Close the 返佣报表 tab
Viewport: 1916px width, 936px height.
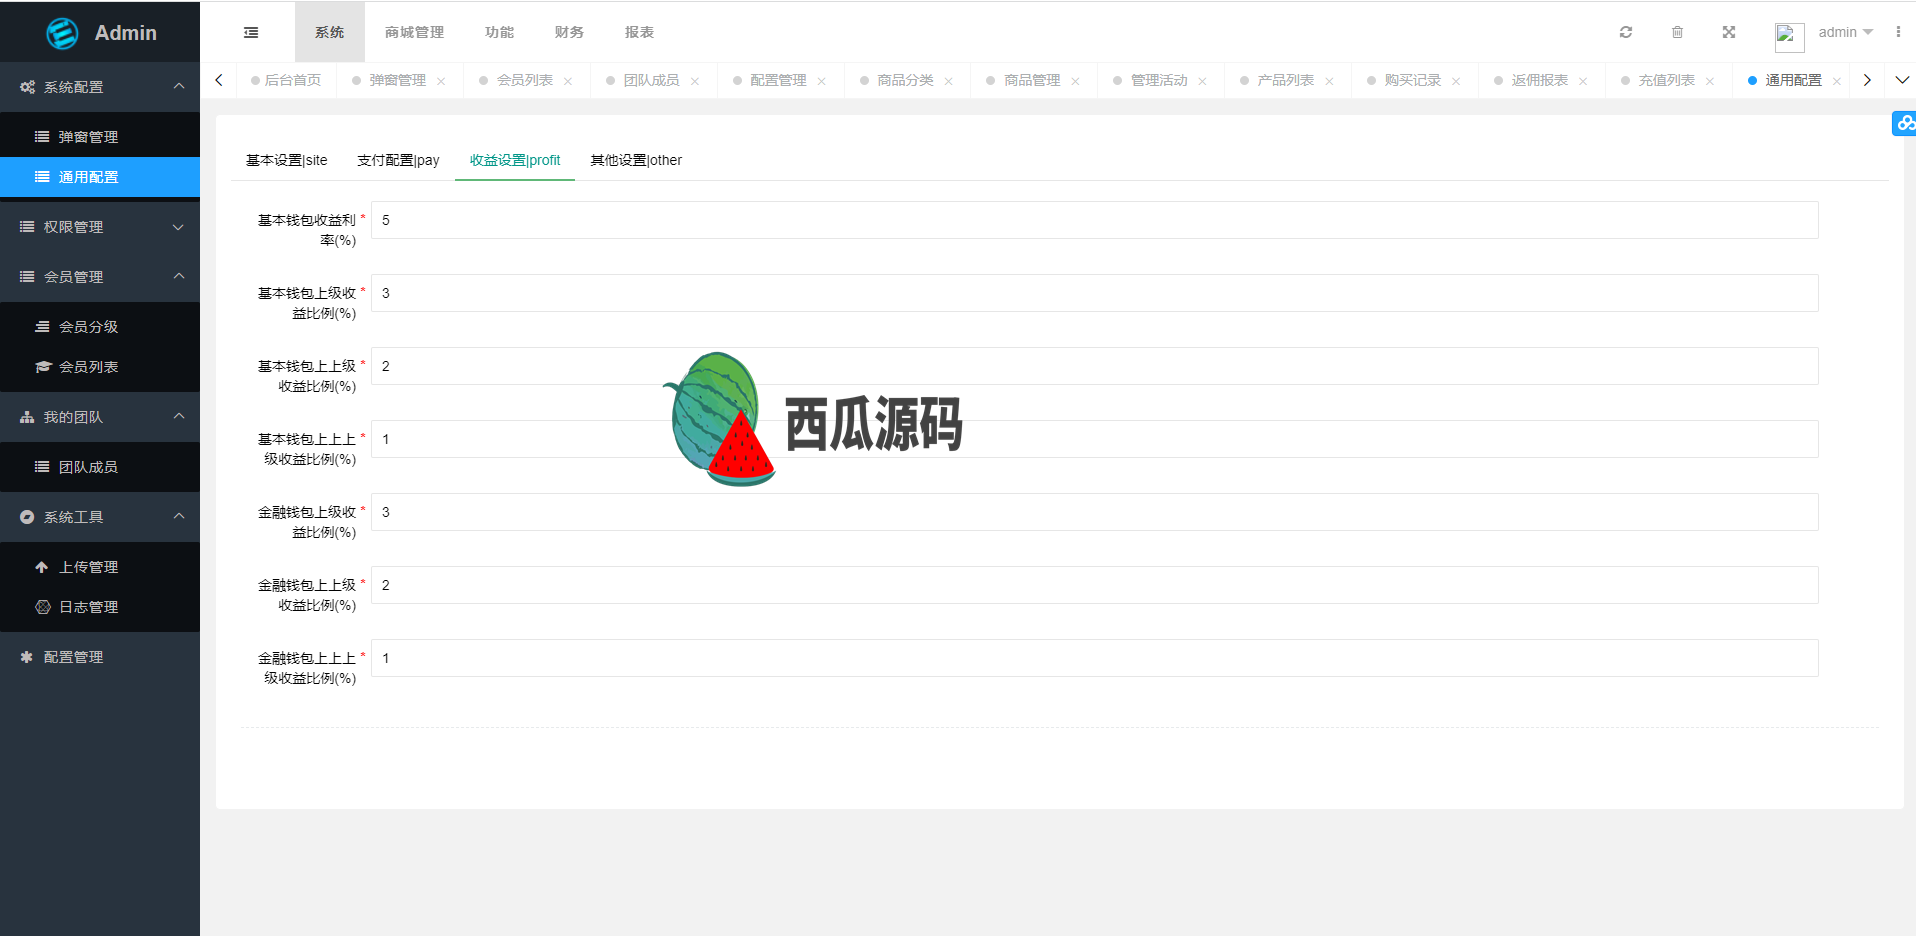(1584, 81)
